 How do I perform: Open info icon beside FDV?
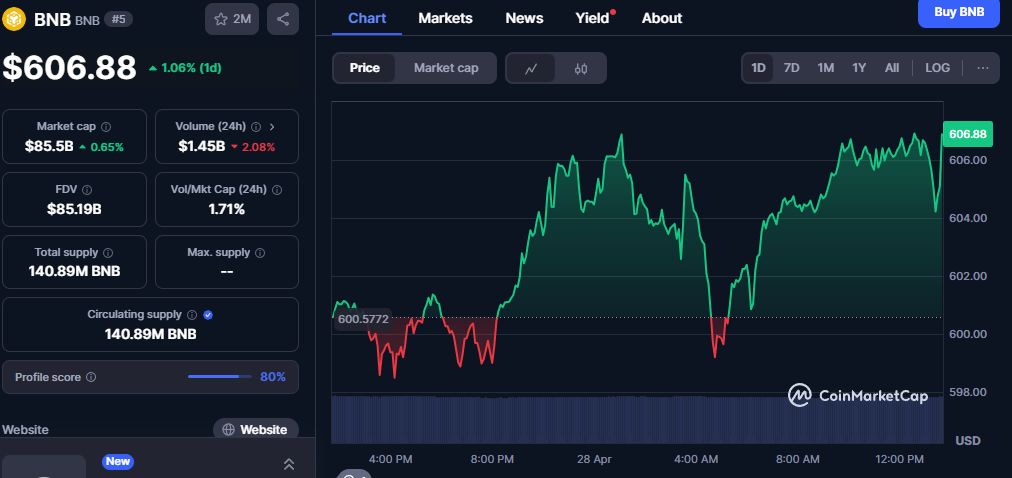tap(87, 190)
